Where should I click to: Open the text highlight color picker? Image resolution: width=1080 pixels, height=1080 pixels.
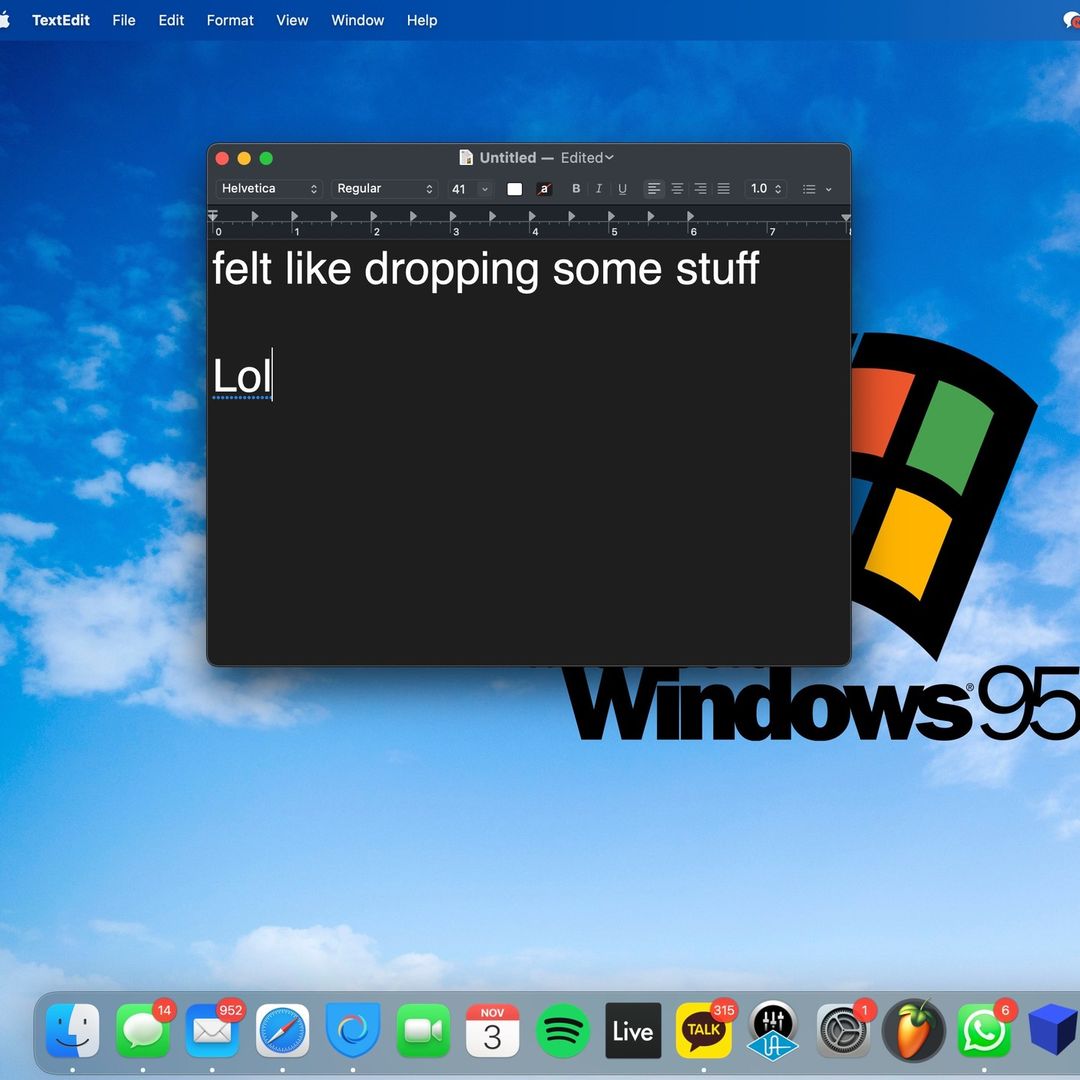coord(544,189)
